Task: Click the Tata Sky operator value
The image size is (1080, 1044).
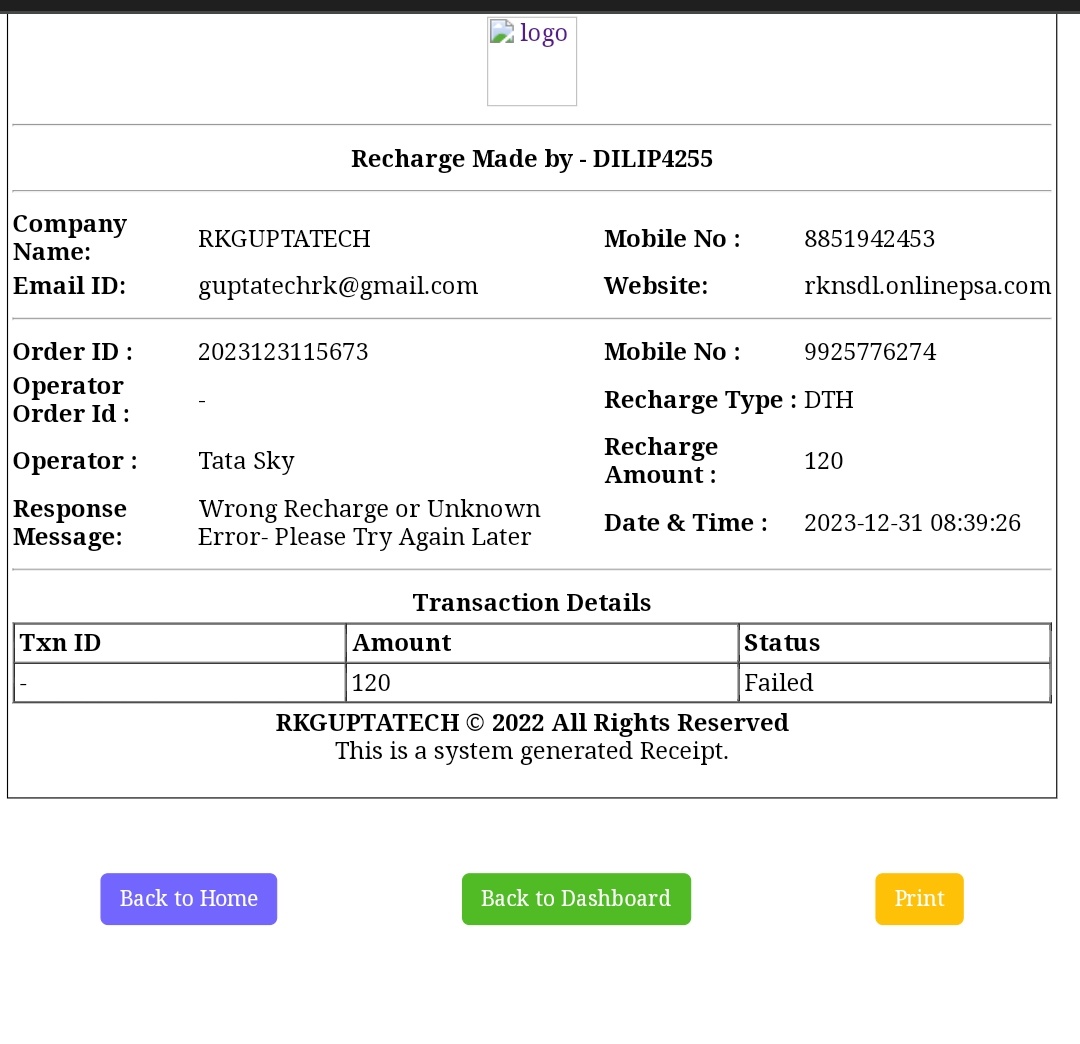Action: click(x=246, y=461)
